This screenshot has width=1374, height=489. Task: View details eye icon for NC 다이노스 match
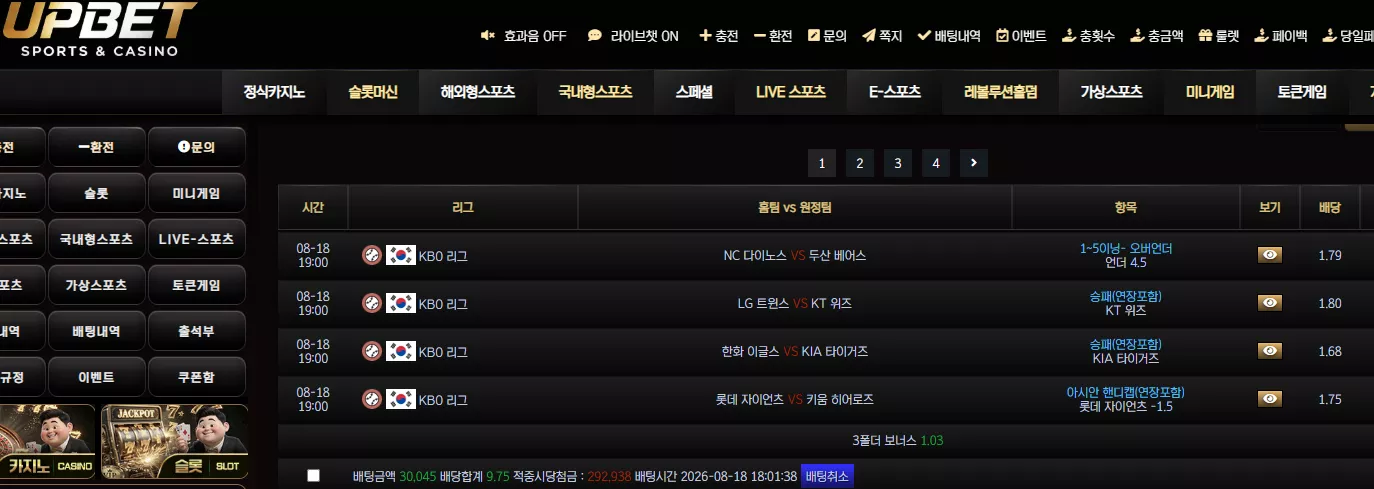pos(1269,255)
